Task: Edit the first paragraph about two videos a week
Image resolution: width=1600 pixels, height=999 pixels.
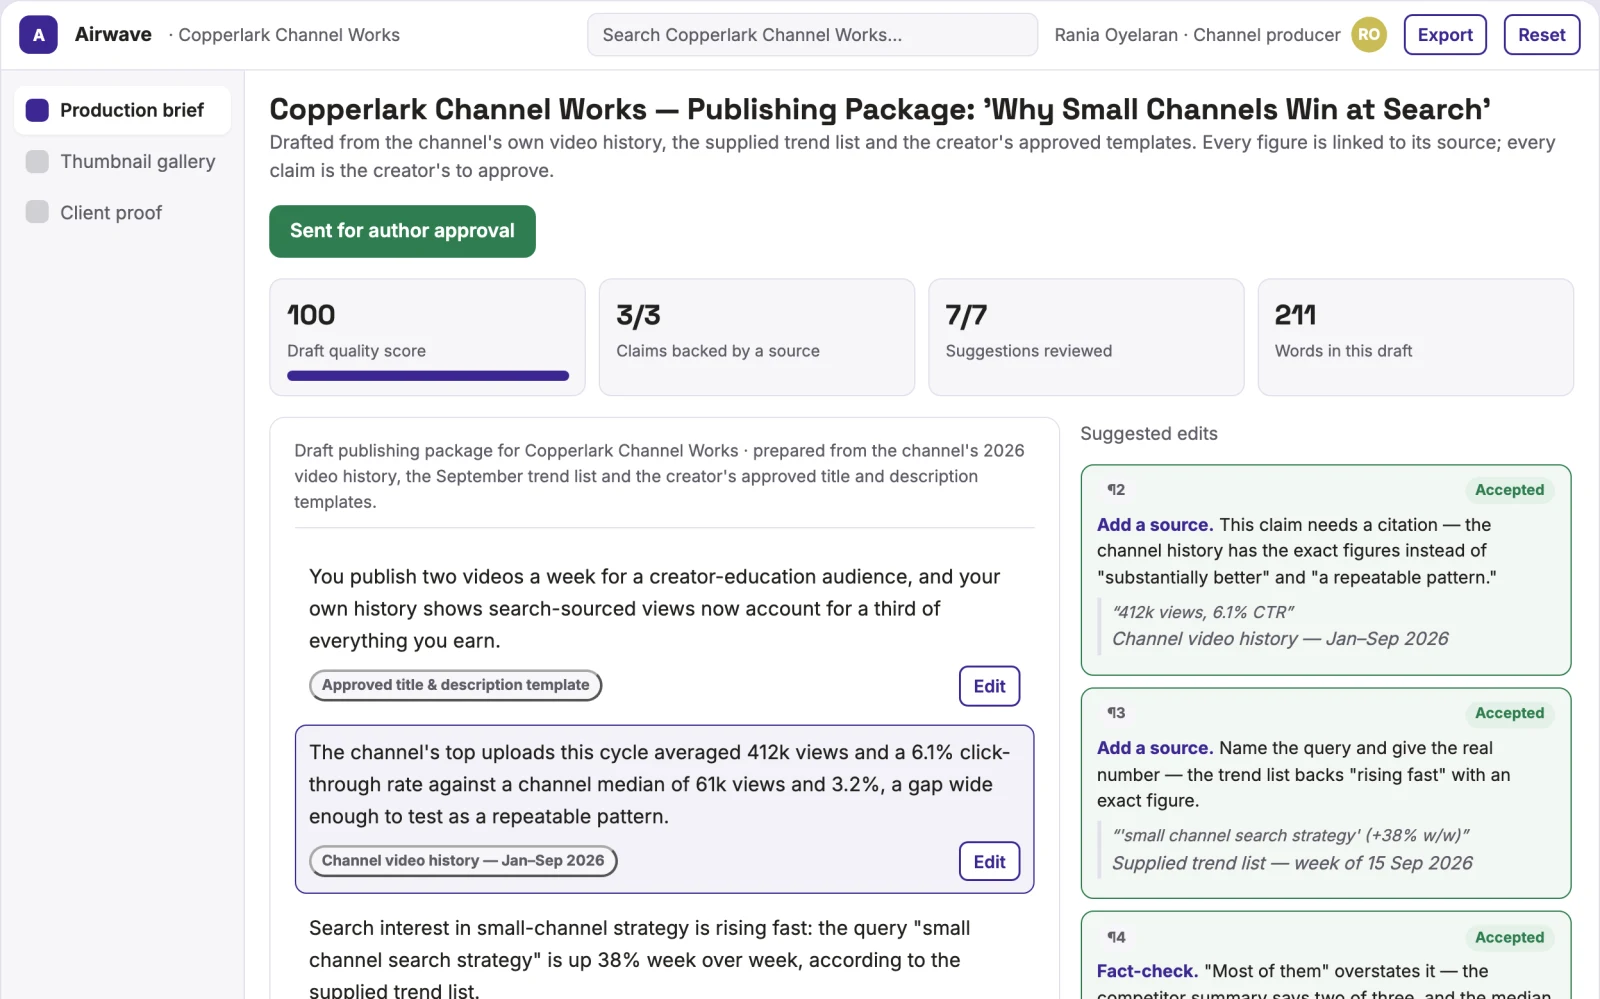Action: [989, 686]
